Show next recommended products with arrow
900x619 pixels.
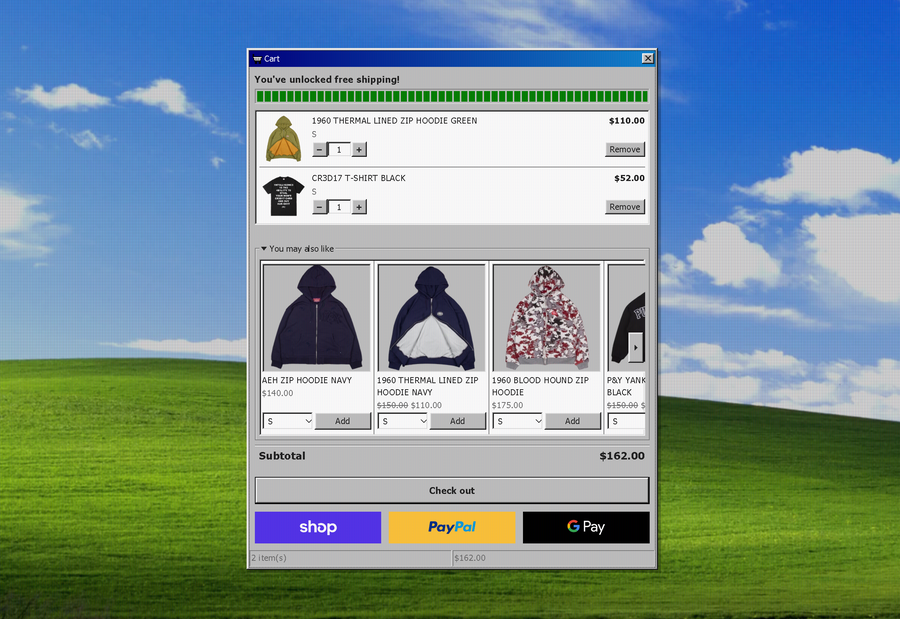tap(635, 347)
